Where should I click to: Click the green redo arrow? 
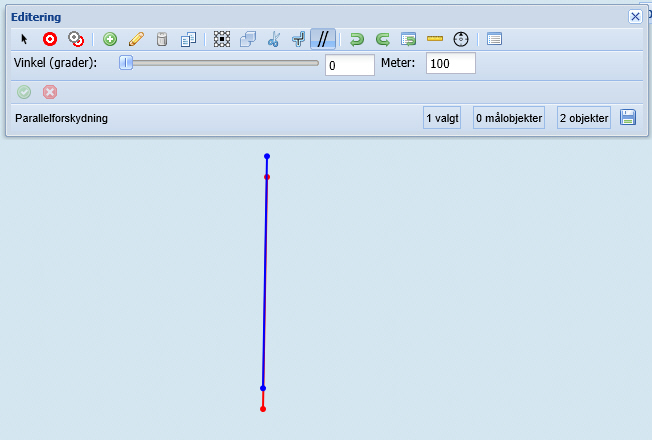tap(383, 40)
